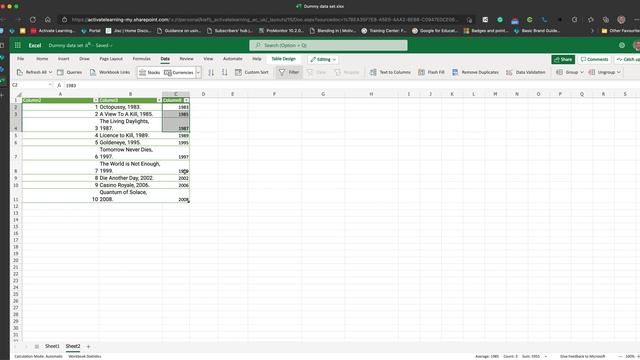Reload the page with the browser refresh icon
The image size is (640, 360).
pyautogui.click(x=33, y=20)
